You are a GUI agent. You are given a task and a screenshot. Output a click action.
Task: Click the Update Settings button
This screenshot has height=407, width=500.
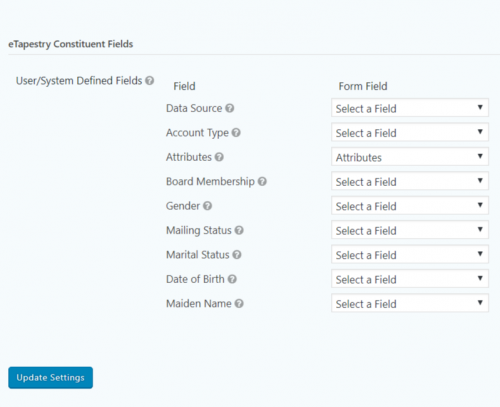50,378
